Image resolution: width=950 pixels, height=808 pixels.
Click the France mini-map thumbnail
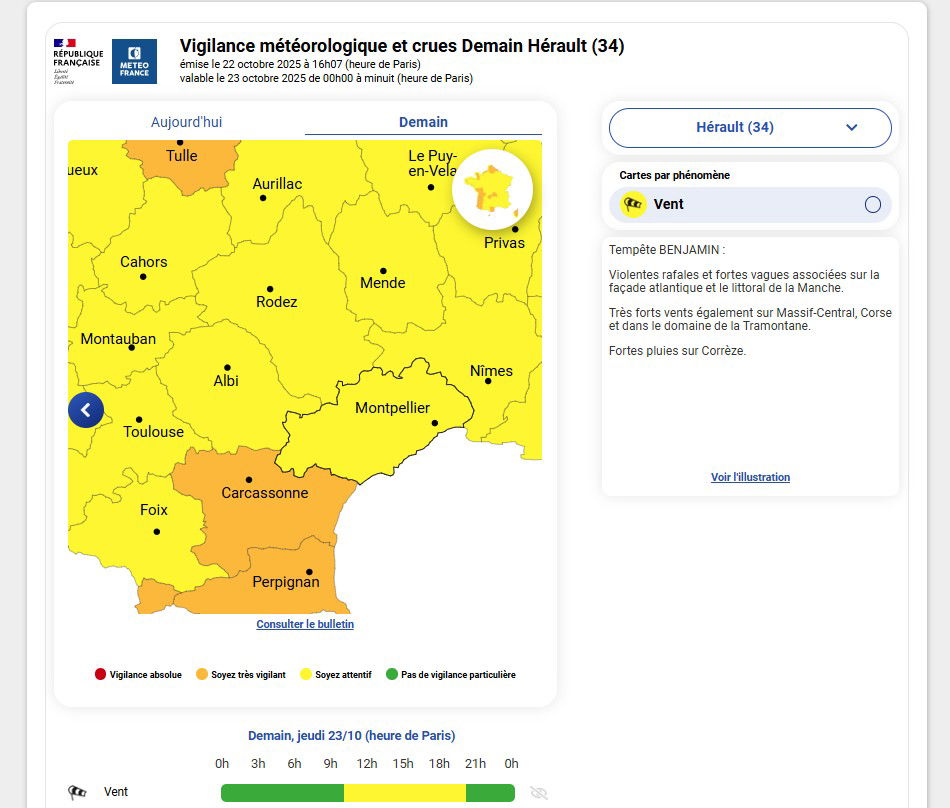pyautogui.click(x=492, y=190)
